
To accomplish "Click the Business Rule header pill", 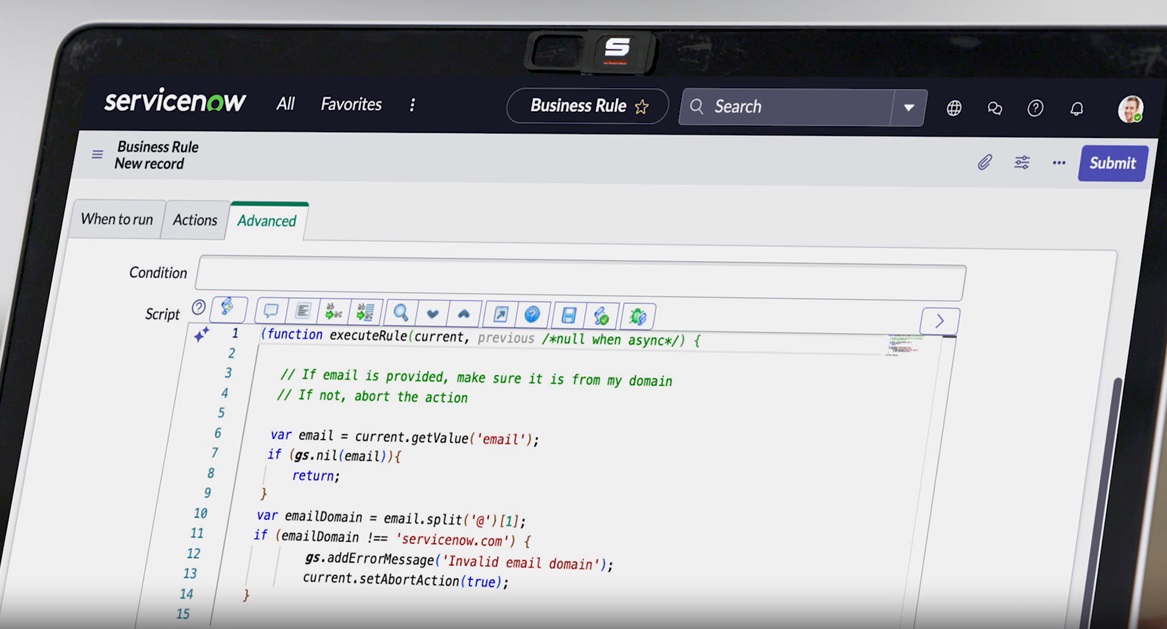I will pyautogui.click(x=587, y=106).
